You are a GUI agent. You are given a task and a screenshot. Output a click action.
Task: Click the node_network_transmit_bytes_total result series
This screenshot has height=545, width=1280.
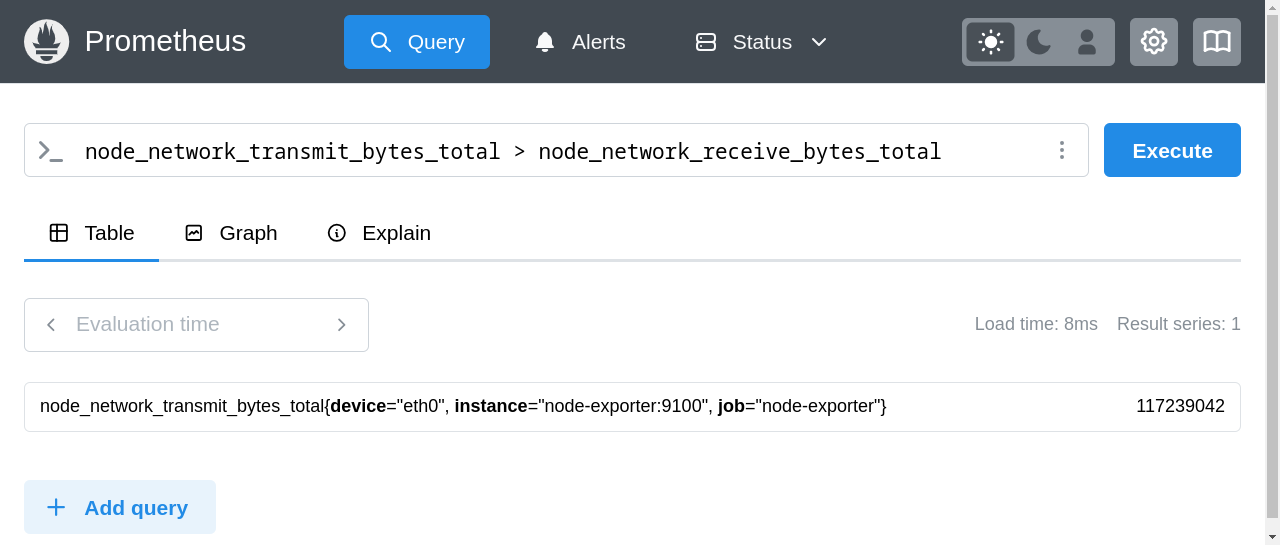click(x=463, y=406)
